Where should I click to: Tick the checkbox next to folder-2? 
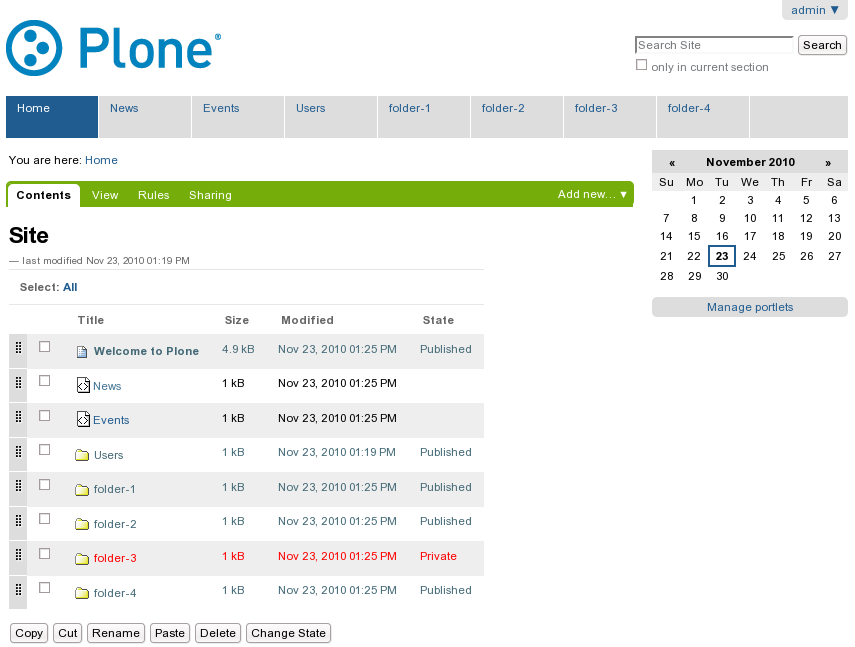coord(45,519)
